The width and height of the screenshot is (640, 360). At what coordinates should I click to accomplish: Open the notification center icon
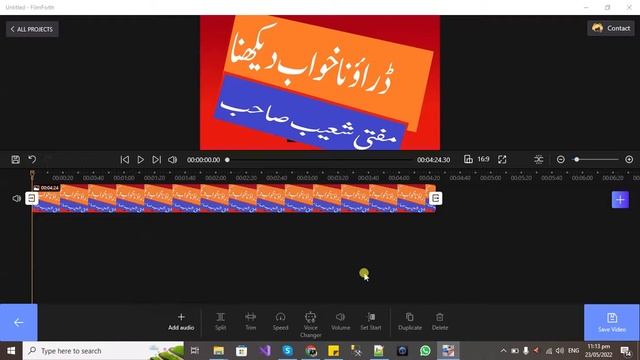tap(626, 351)
